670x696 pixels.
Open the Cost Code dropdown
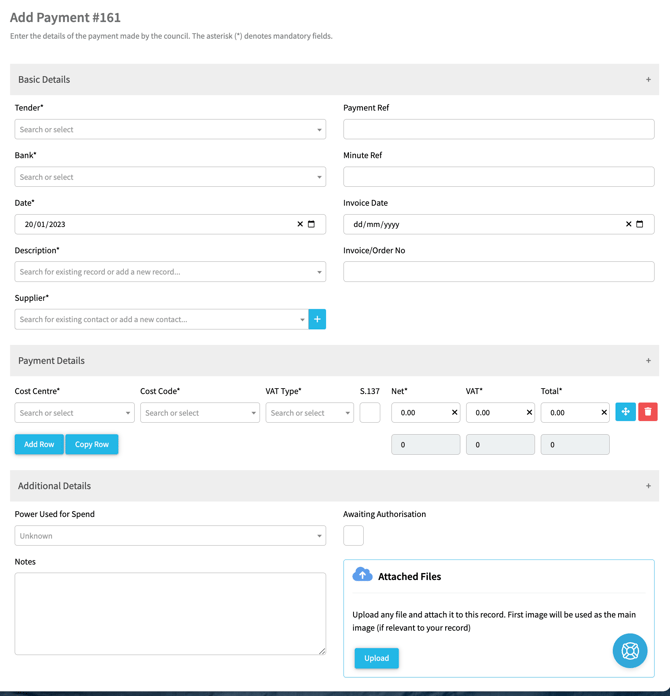click(x=200, y=412)
